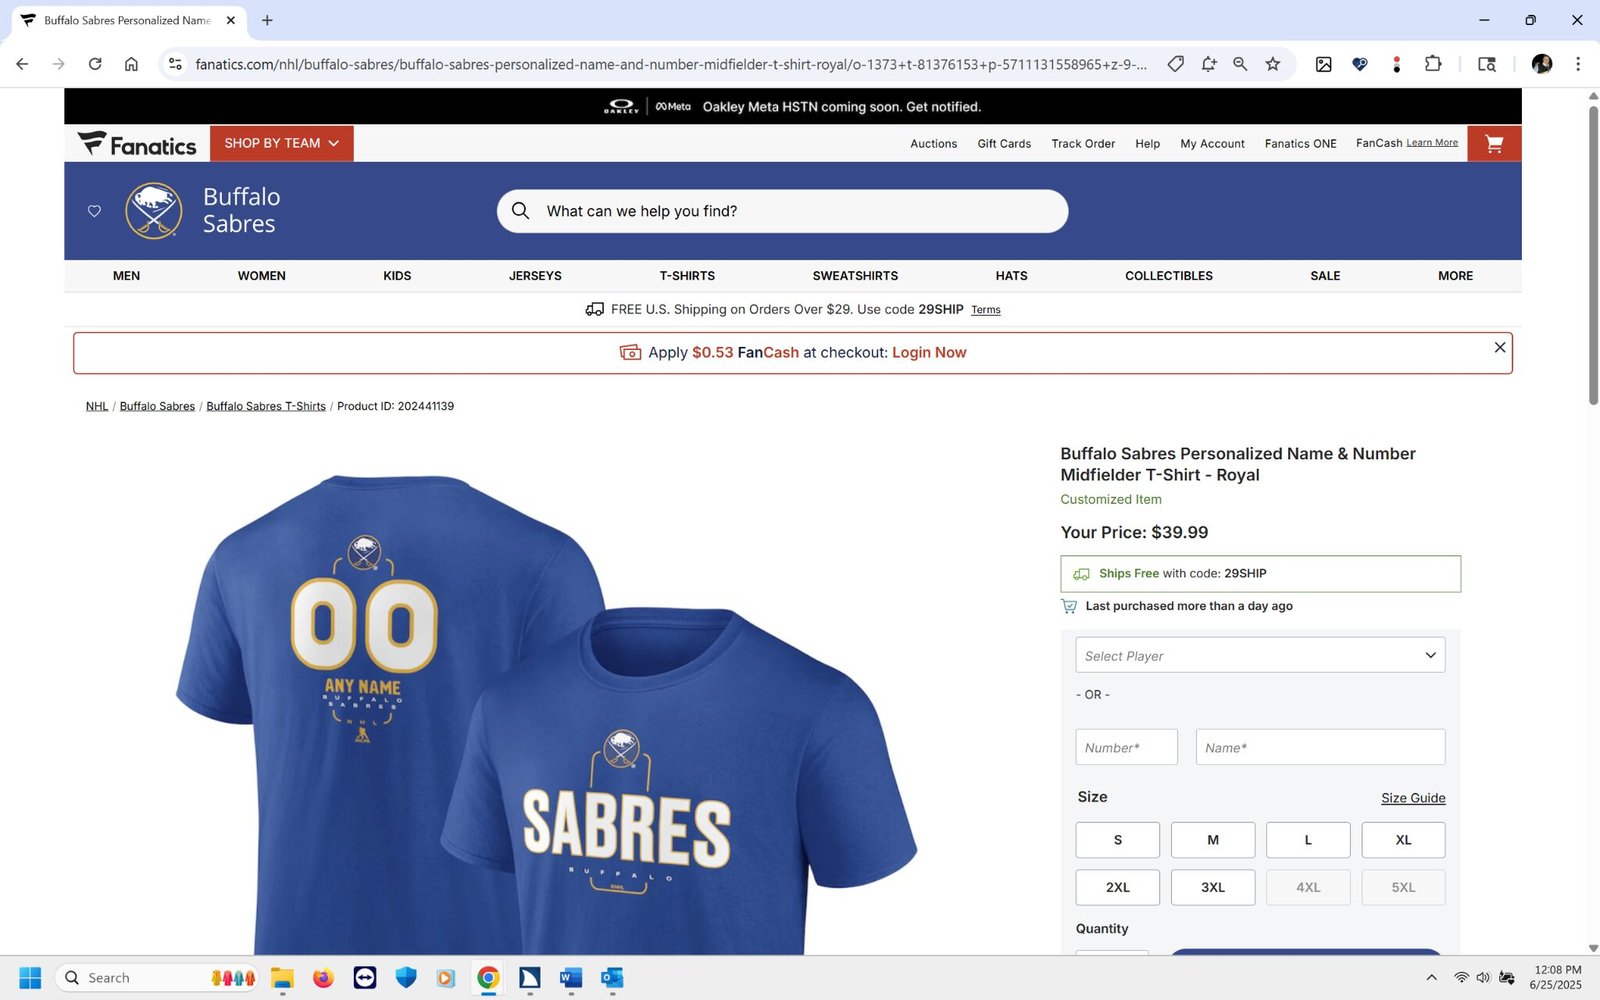Select size M

coord(1213,840)
